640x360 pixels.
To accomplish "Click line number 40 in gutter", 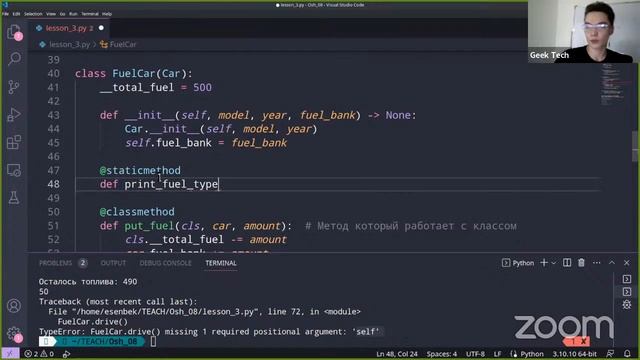I will click(54, 73).
